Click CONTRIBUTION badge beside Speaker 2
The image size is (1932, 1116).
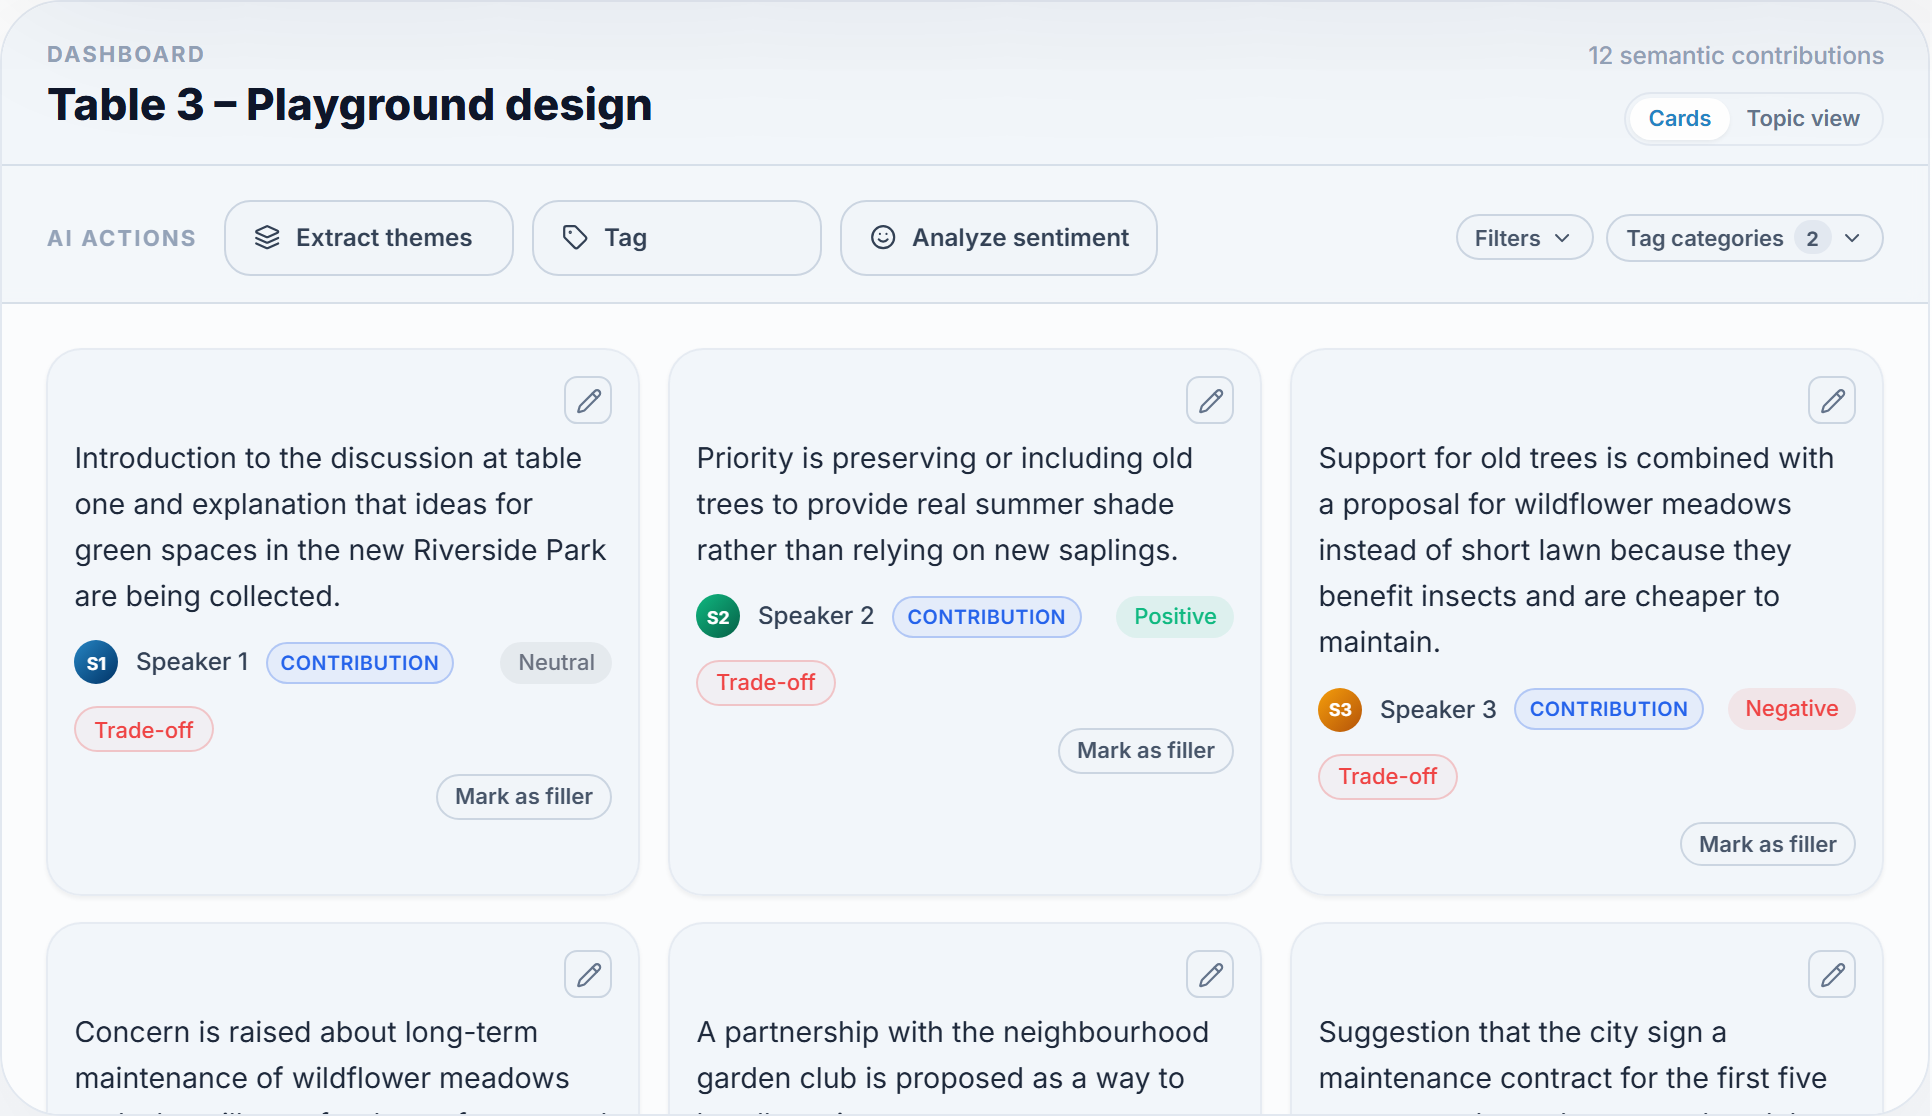tap(987, 617)
